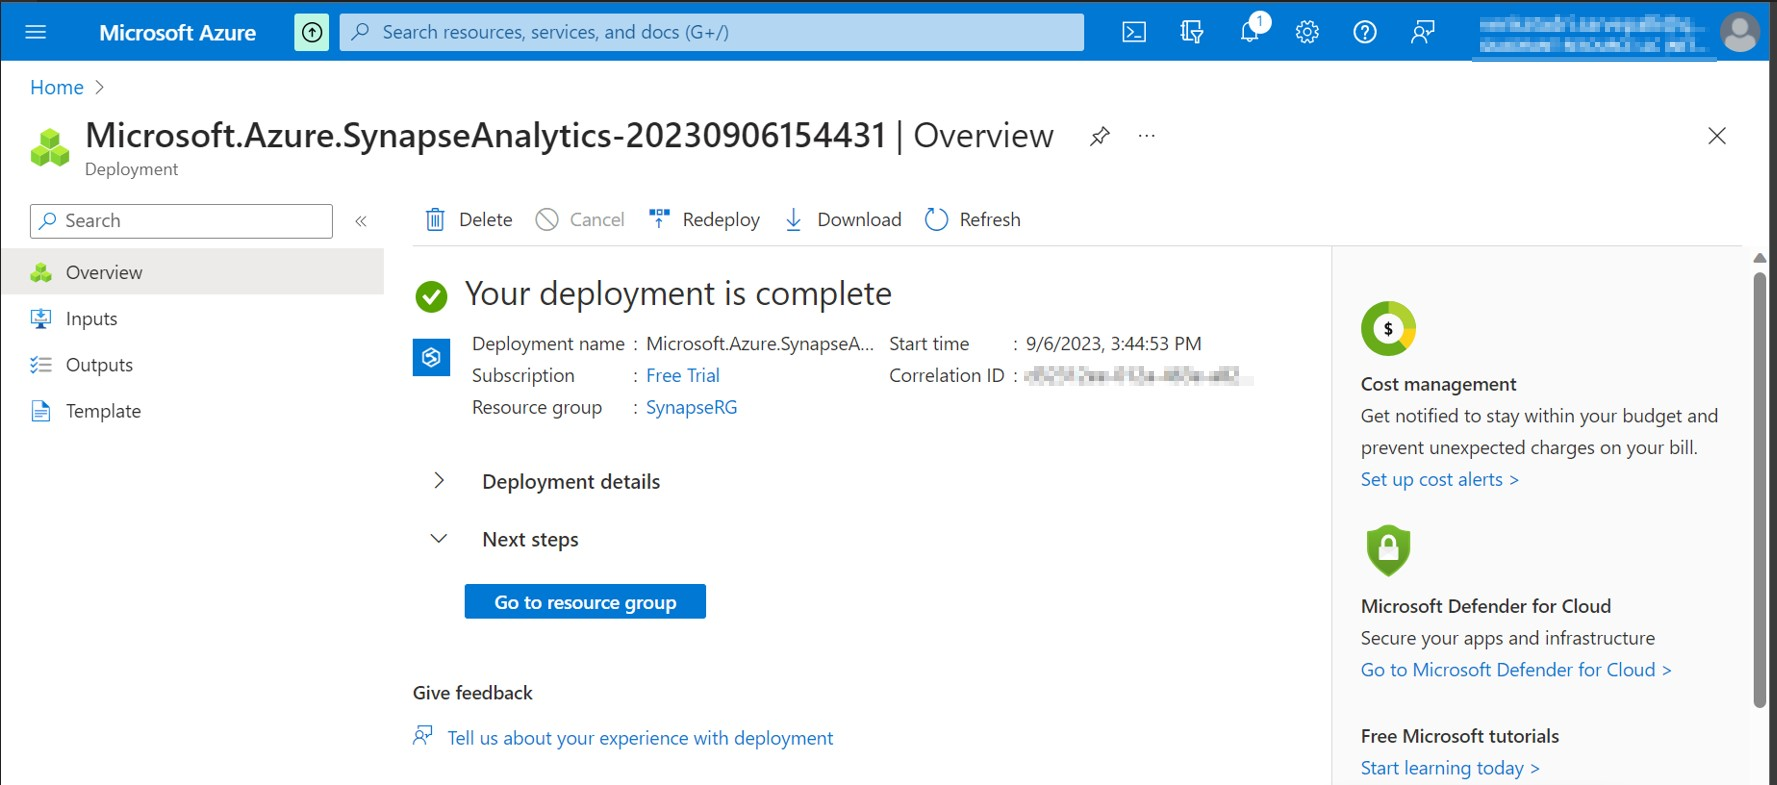The image size is (1777, 785).
Task: Click the Go to resource group button
Action: click(585, 602)
